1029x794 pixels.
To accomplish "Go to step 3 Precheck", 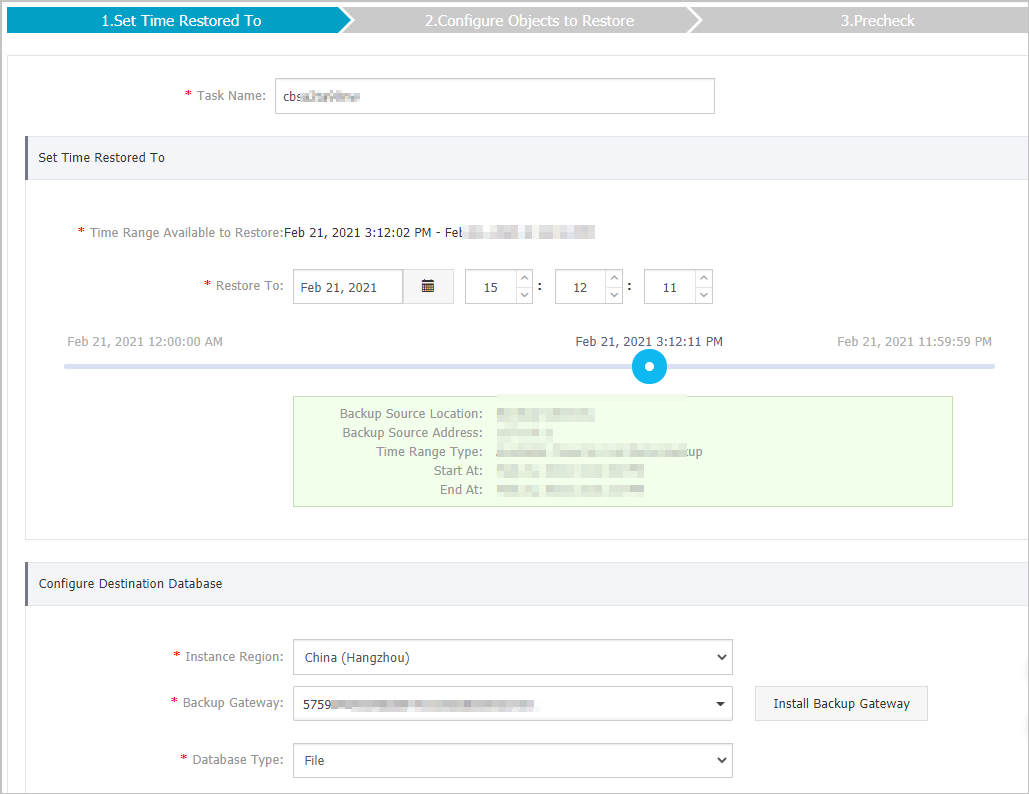I will click(x=877, y=20).
